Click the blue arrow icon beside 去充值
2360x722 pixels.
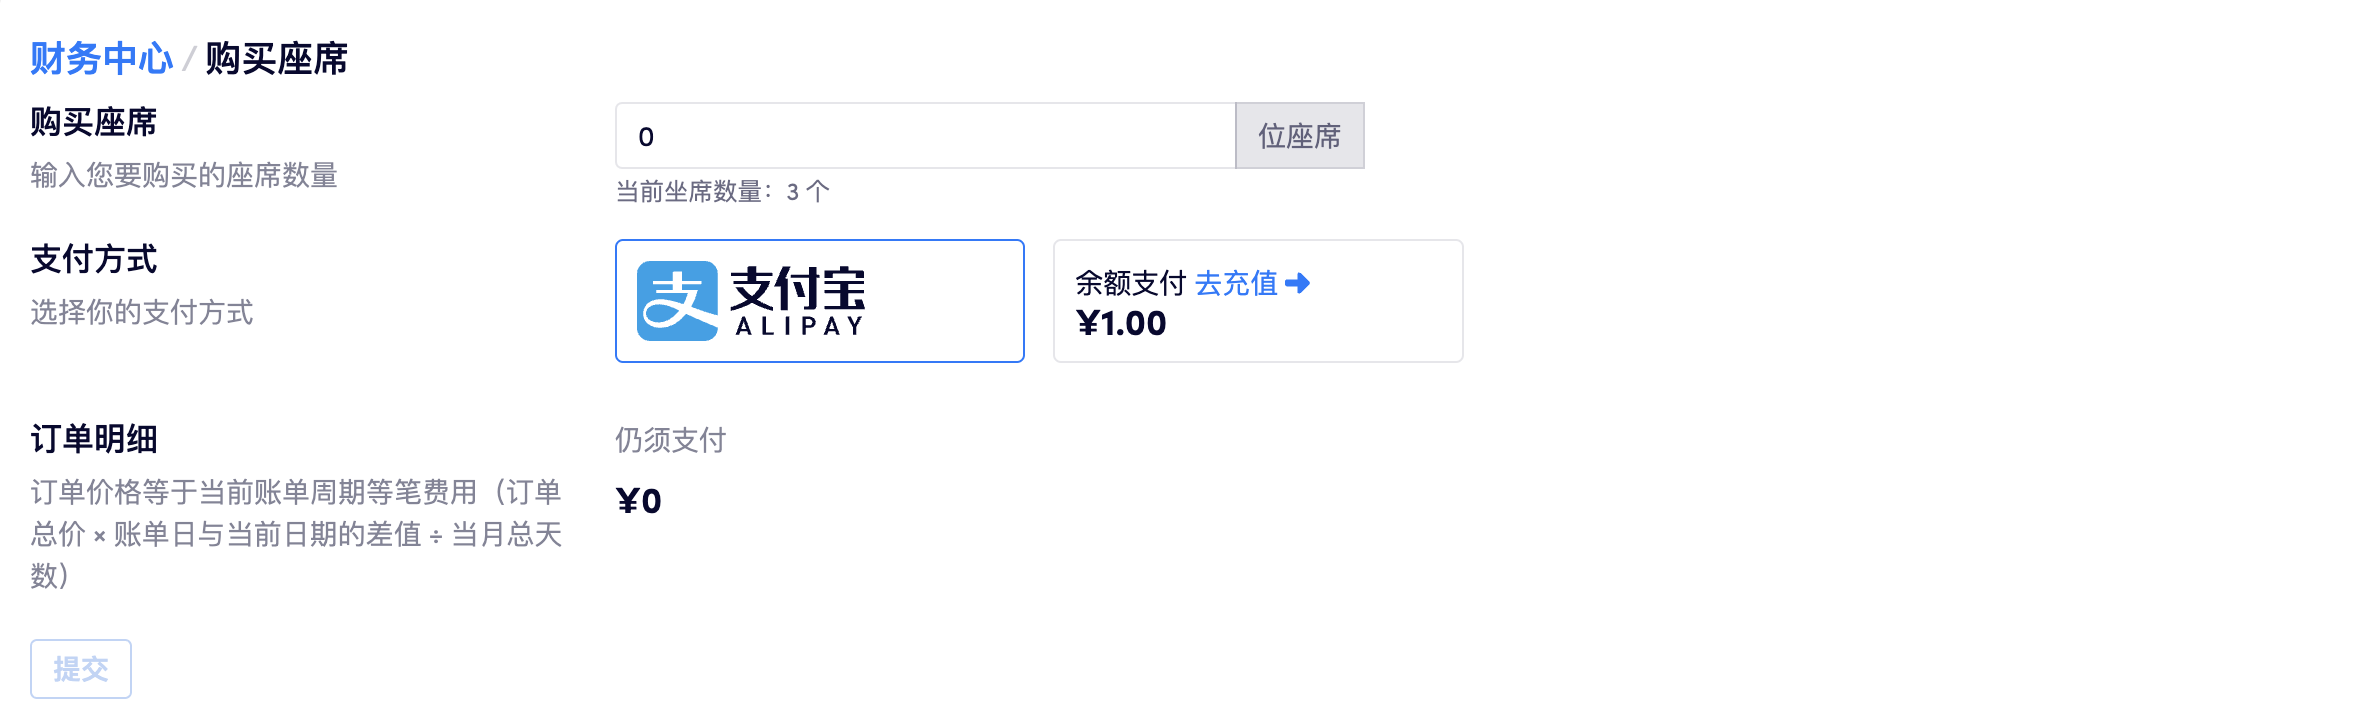pos(1297,284)
